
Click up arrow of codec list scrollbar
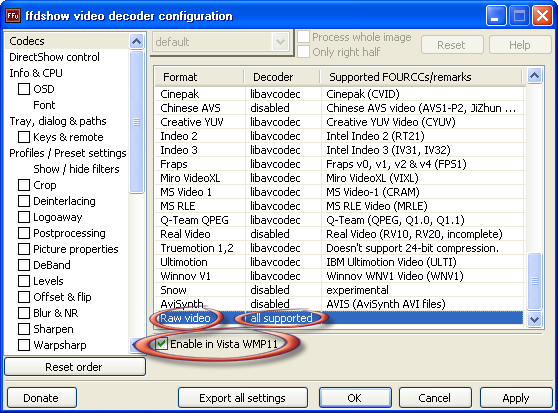pyautogui.click(x=534, y=76)
